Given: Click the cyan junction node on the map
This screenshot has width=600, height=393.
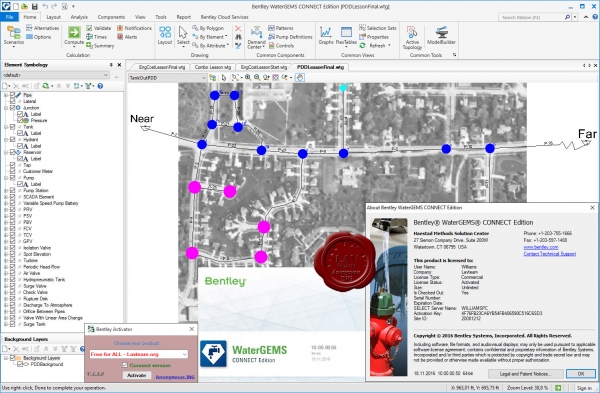Looking at the screenshot, I should click(x=343, y=88).
